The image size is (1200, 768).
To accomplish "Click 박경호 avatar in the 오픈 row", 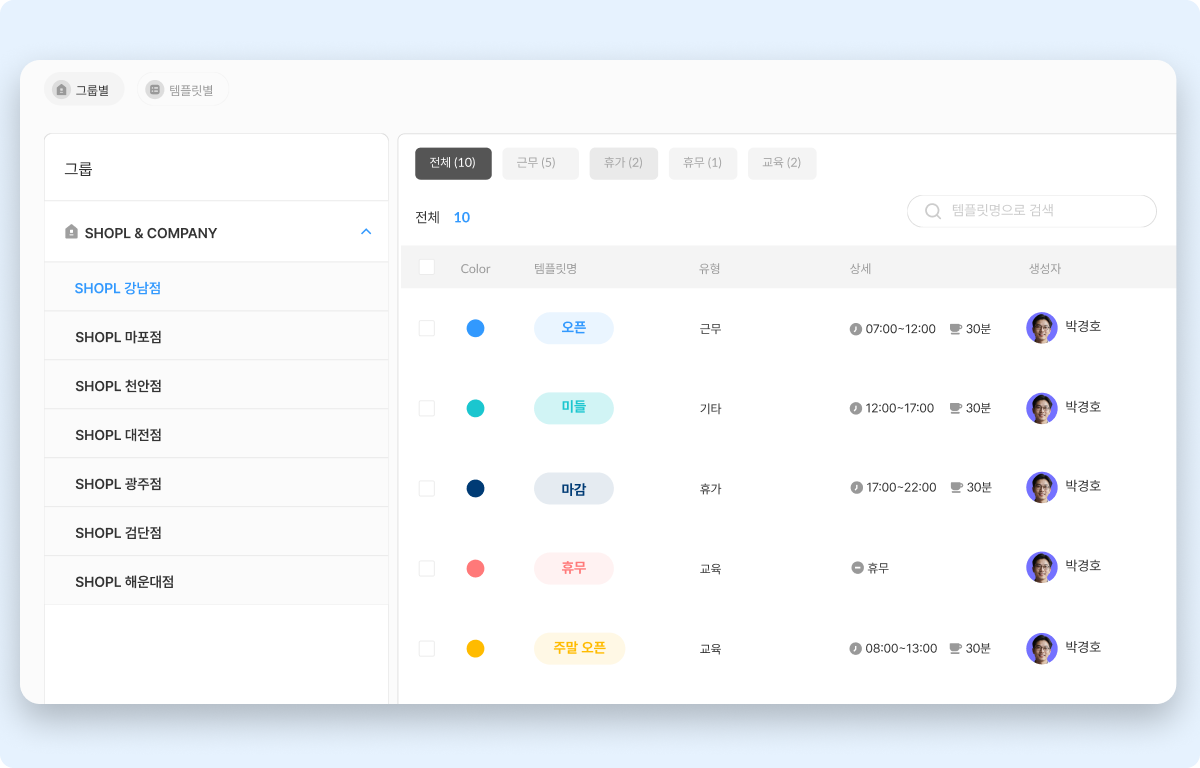I will 1042,328.
